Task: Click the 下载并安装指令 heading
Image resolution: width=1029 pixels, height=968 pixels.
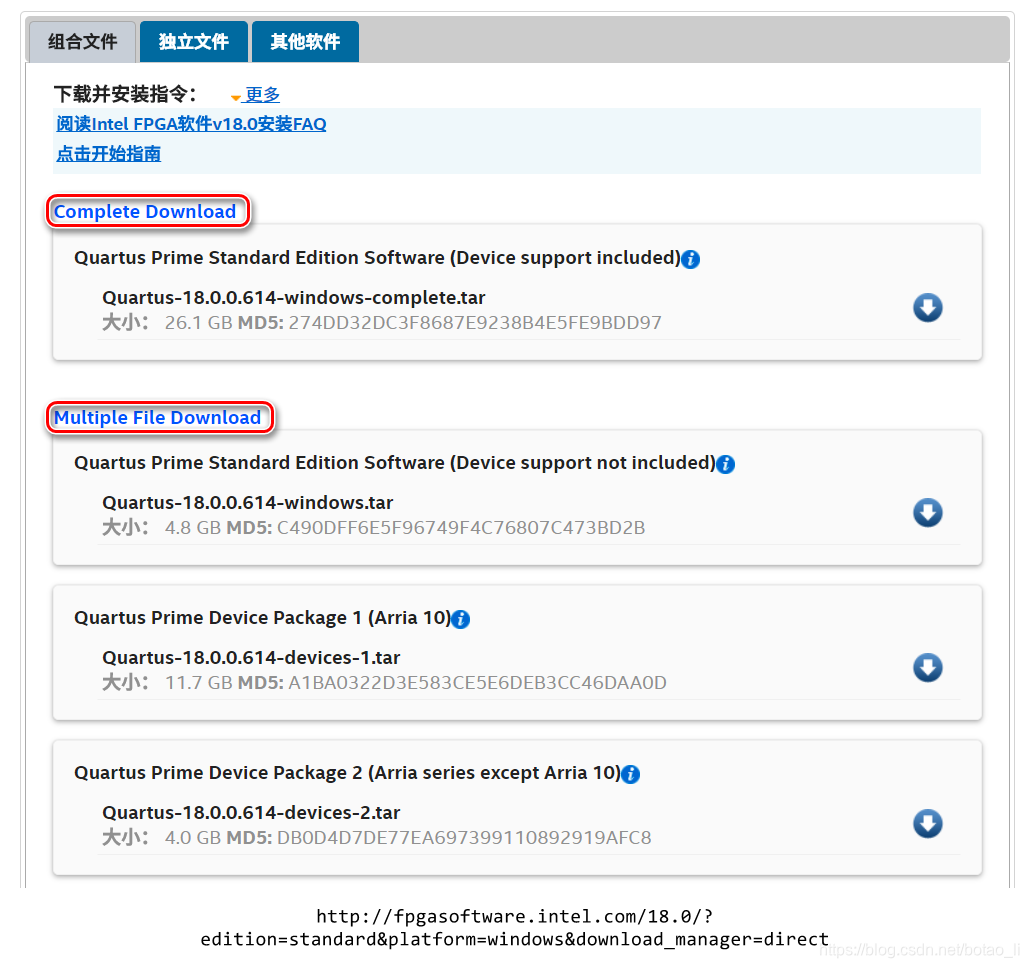Action: point(125,94)
